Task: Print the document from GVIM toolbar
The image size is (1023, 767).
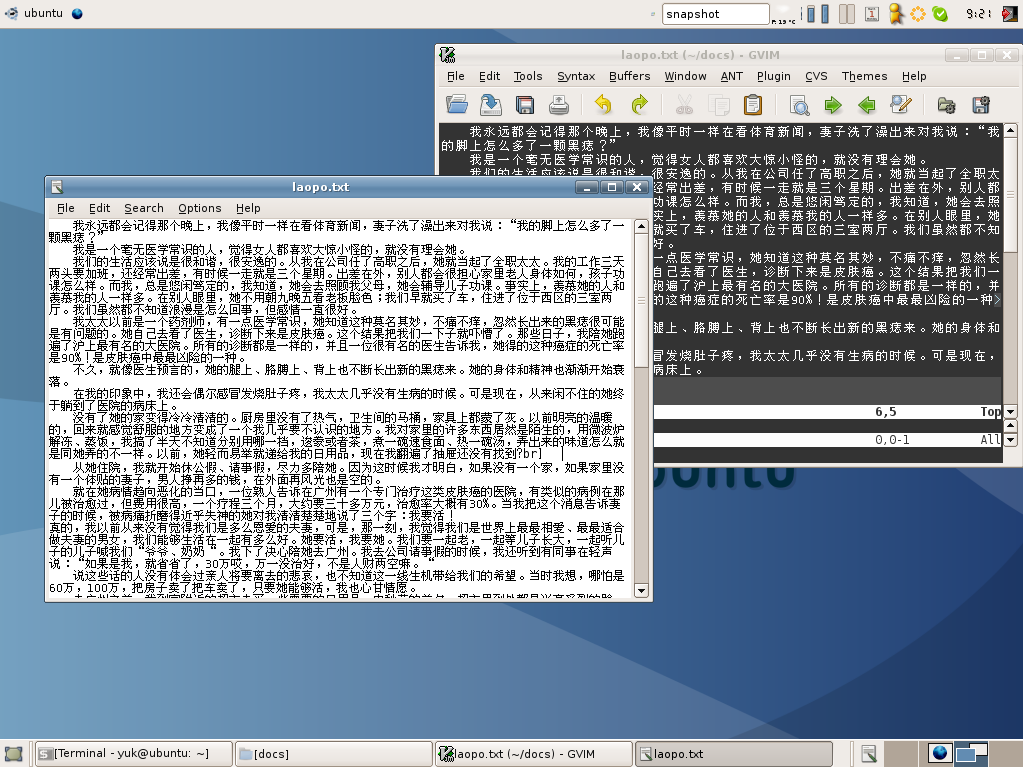Action: point(558,104)
